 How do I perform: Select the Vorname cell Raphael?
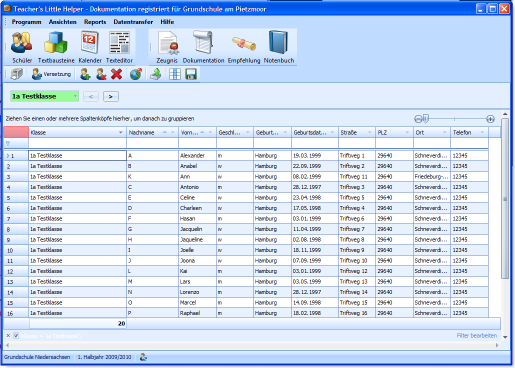point(197,313)
